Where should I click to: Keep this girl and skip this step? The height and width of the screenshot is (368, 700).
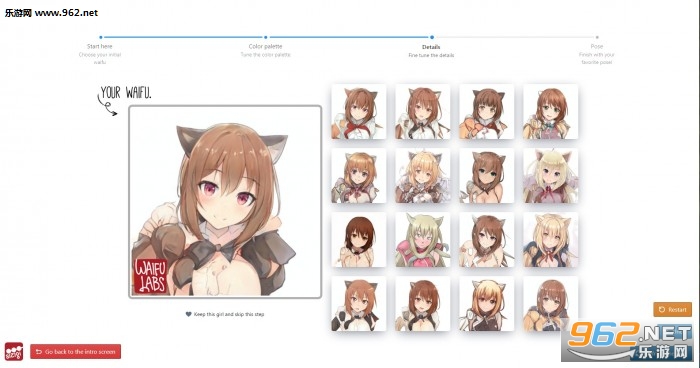[x=225, y=314]
